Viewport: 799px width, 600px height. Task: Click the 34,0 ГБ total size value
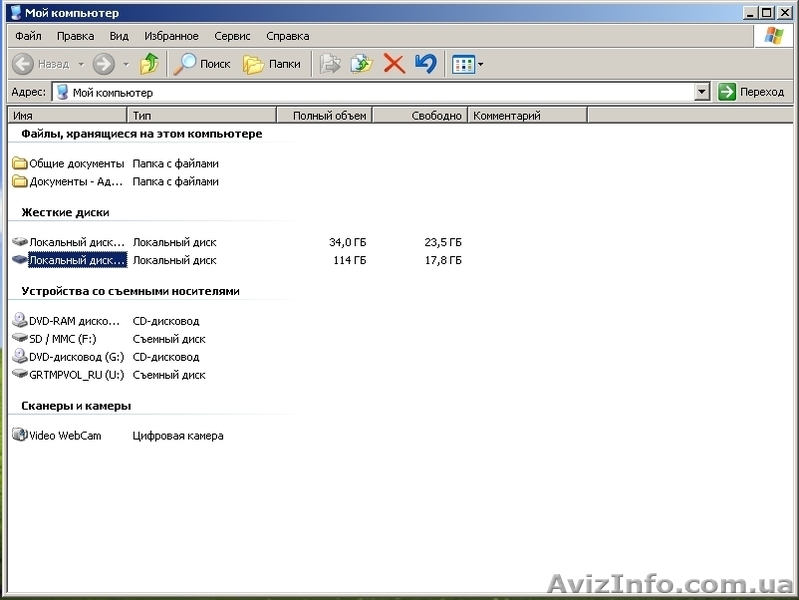[348, 242]
